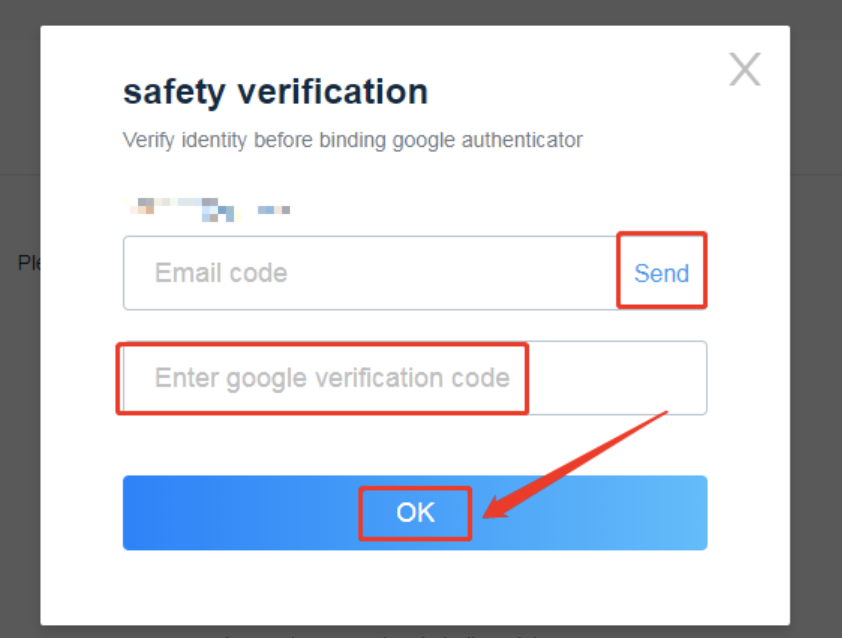Image resolution: width=842 pixels, height=638 pixels.
Task: Dismiss the popup with the X icon
Action: [745, 70]
